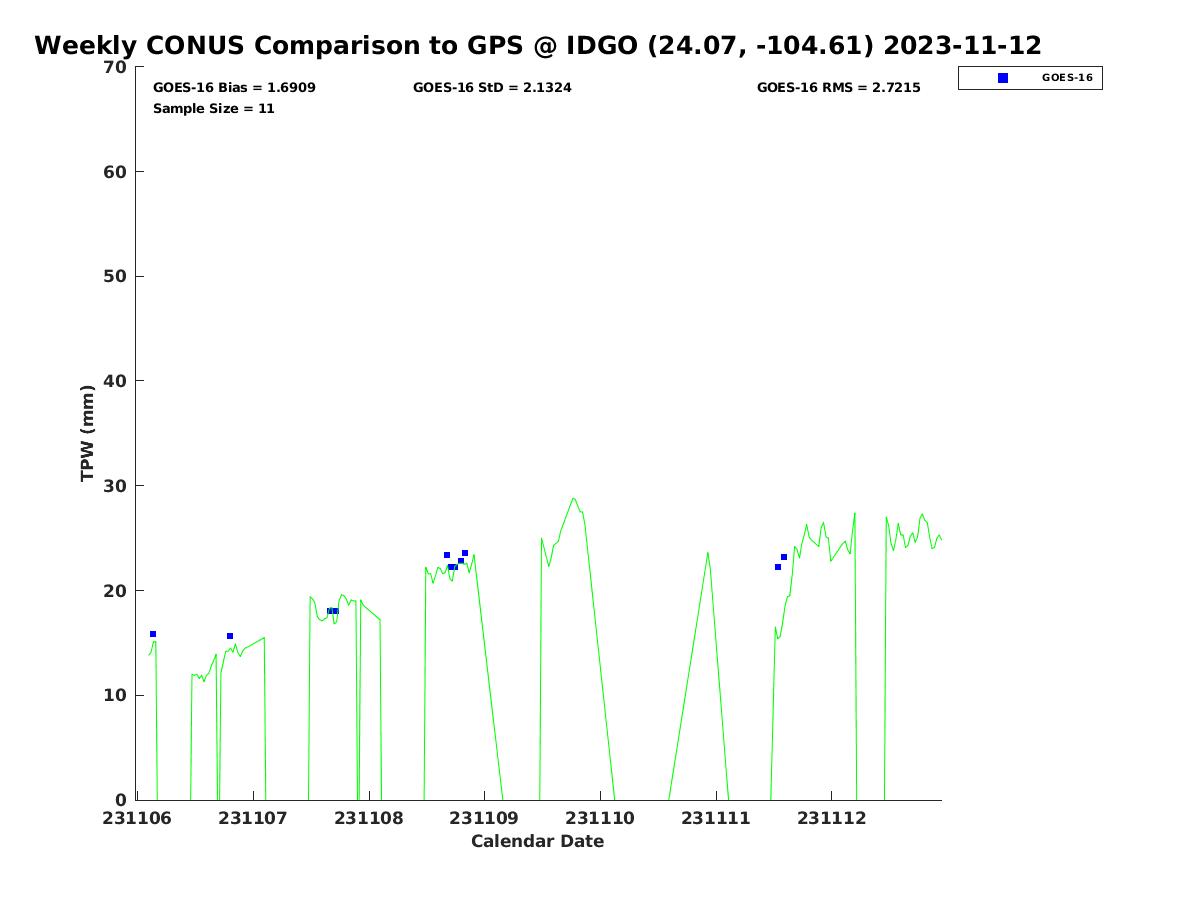1200x900 pixels.
Task: Click the 20 y-axis tick label
Action: coord(116,590)
